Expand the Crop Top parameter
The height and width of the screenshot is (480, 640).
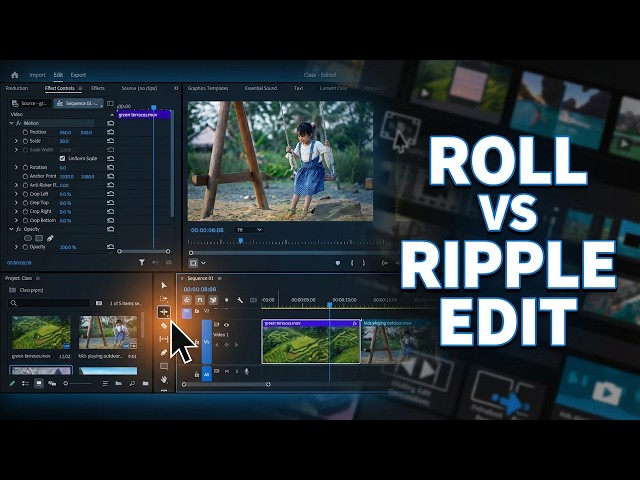[x=16, y=202]
